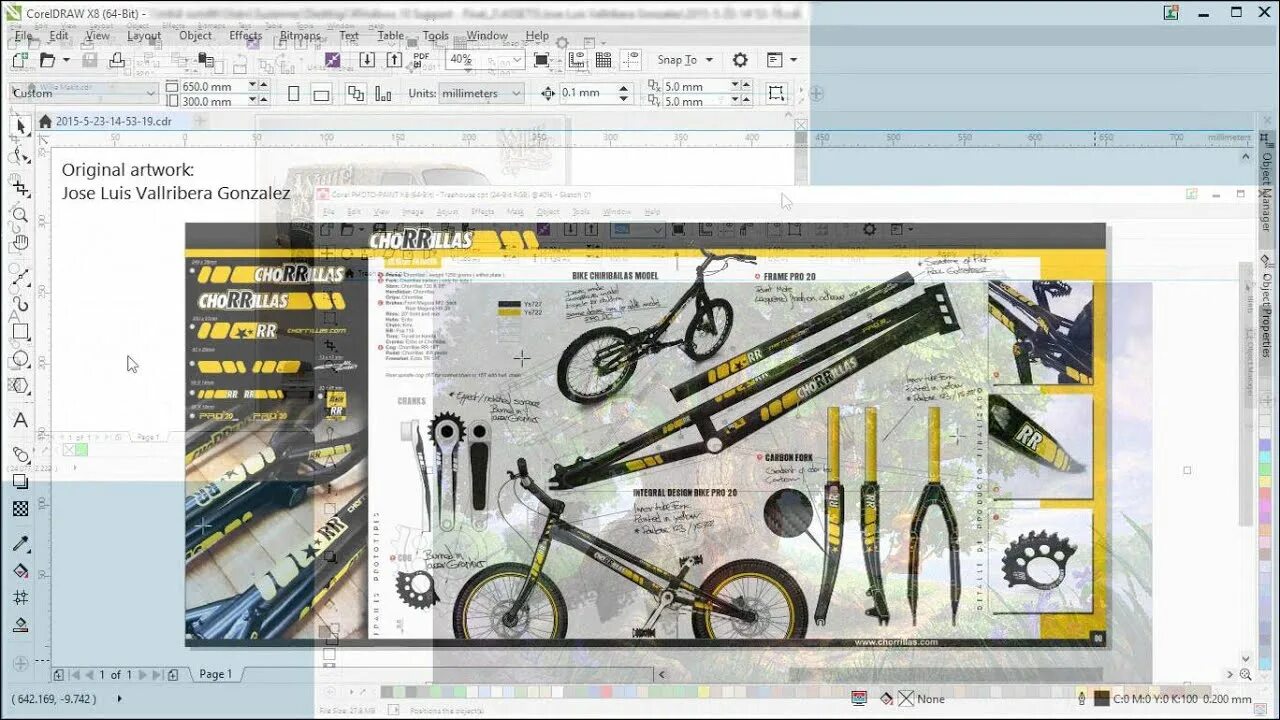This screenshot has width=1280, height=720.
Task: Click the Open folder icon
Action: (47, 60)
